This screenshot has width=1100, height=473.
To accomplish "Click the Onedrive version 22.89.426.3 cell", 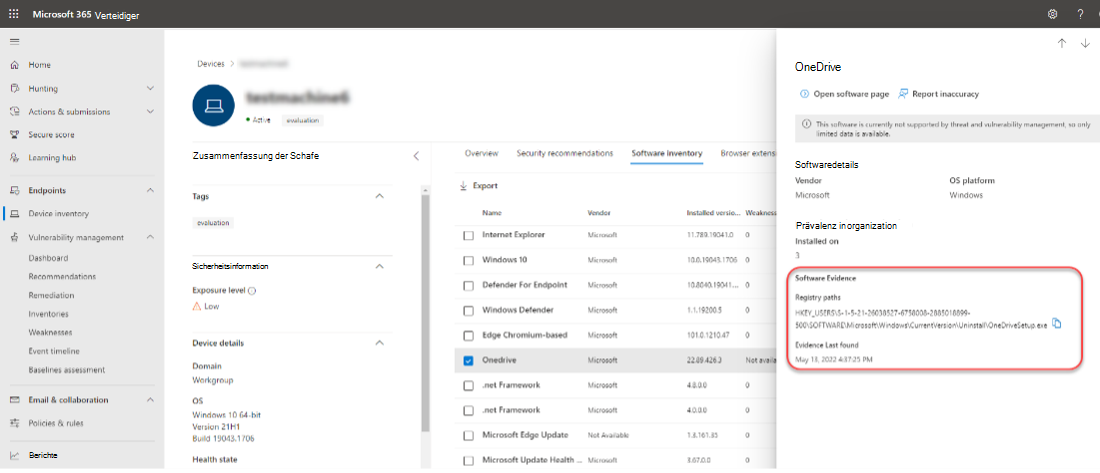I will [x=702, y=361].
